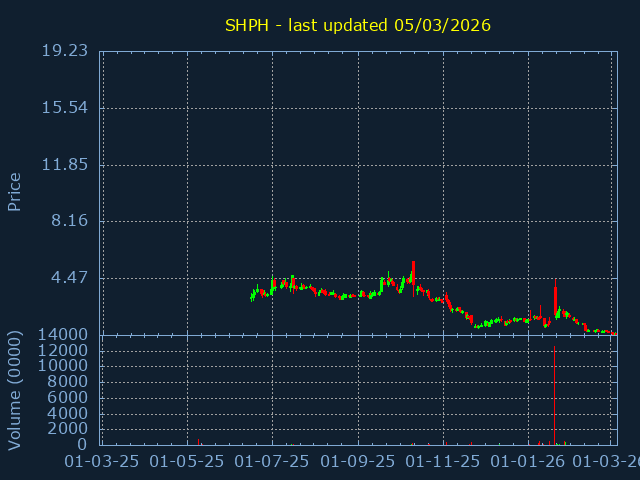Click the 01-09-25 date label
This screenshot has width=640, height=480.
coord(358,461)
